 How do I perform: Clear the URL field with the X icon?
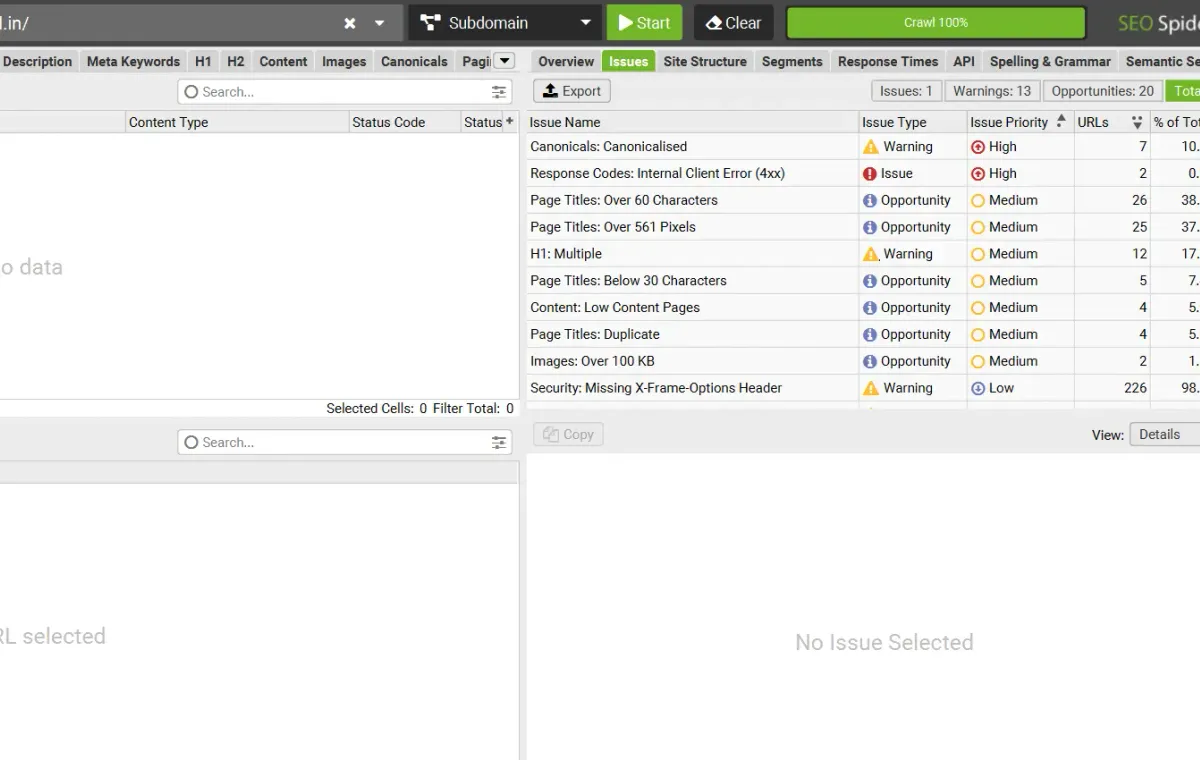pos(350,23)
